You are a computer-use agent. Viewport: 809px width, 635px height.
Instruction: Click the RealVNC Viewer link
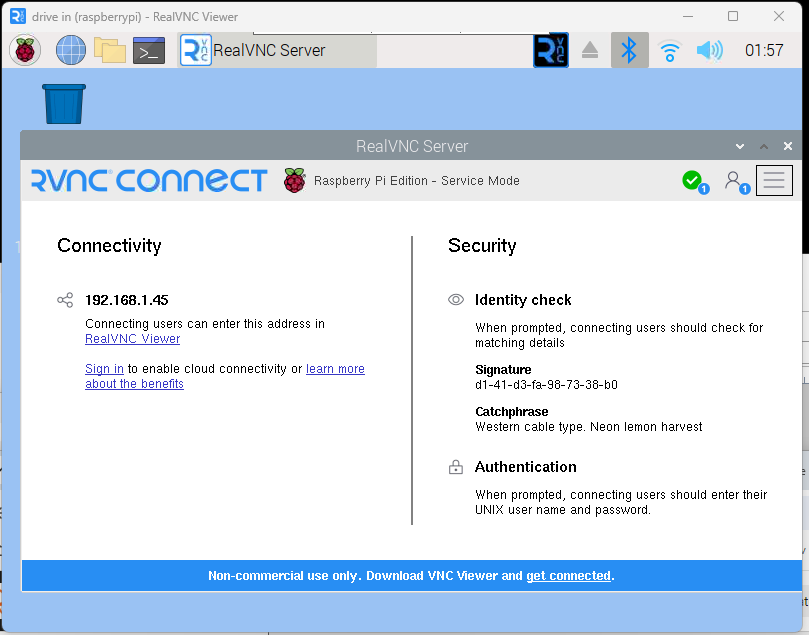tap(132, 339)
